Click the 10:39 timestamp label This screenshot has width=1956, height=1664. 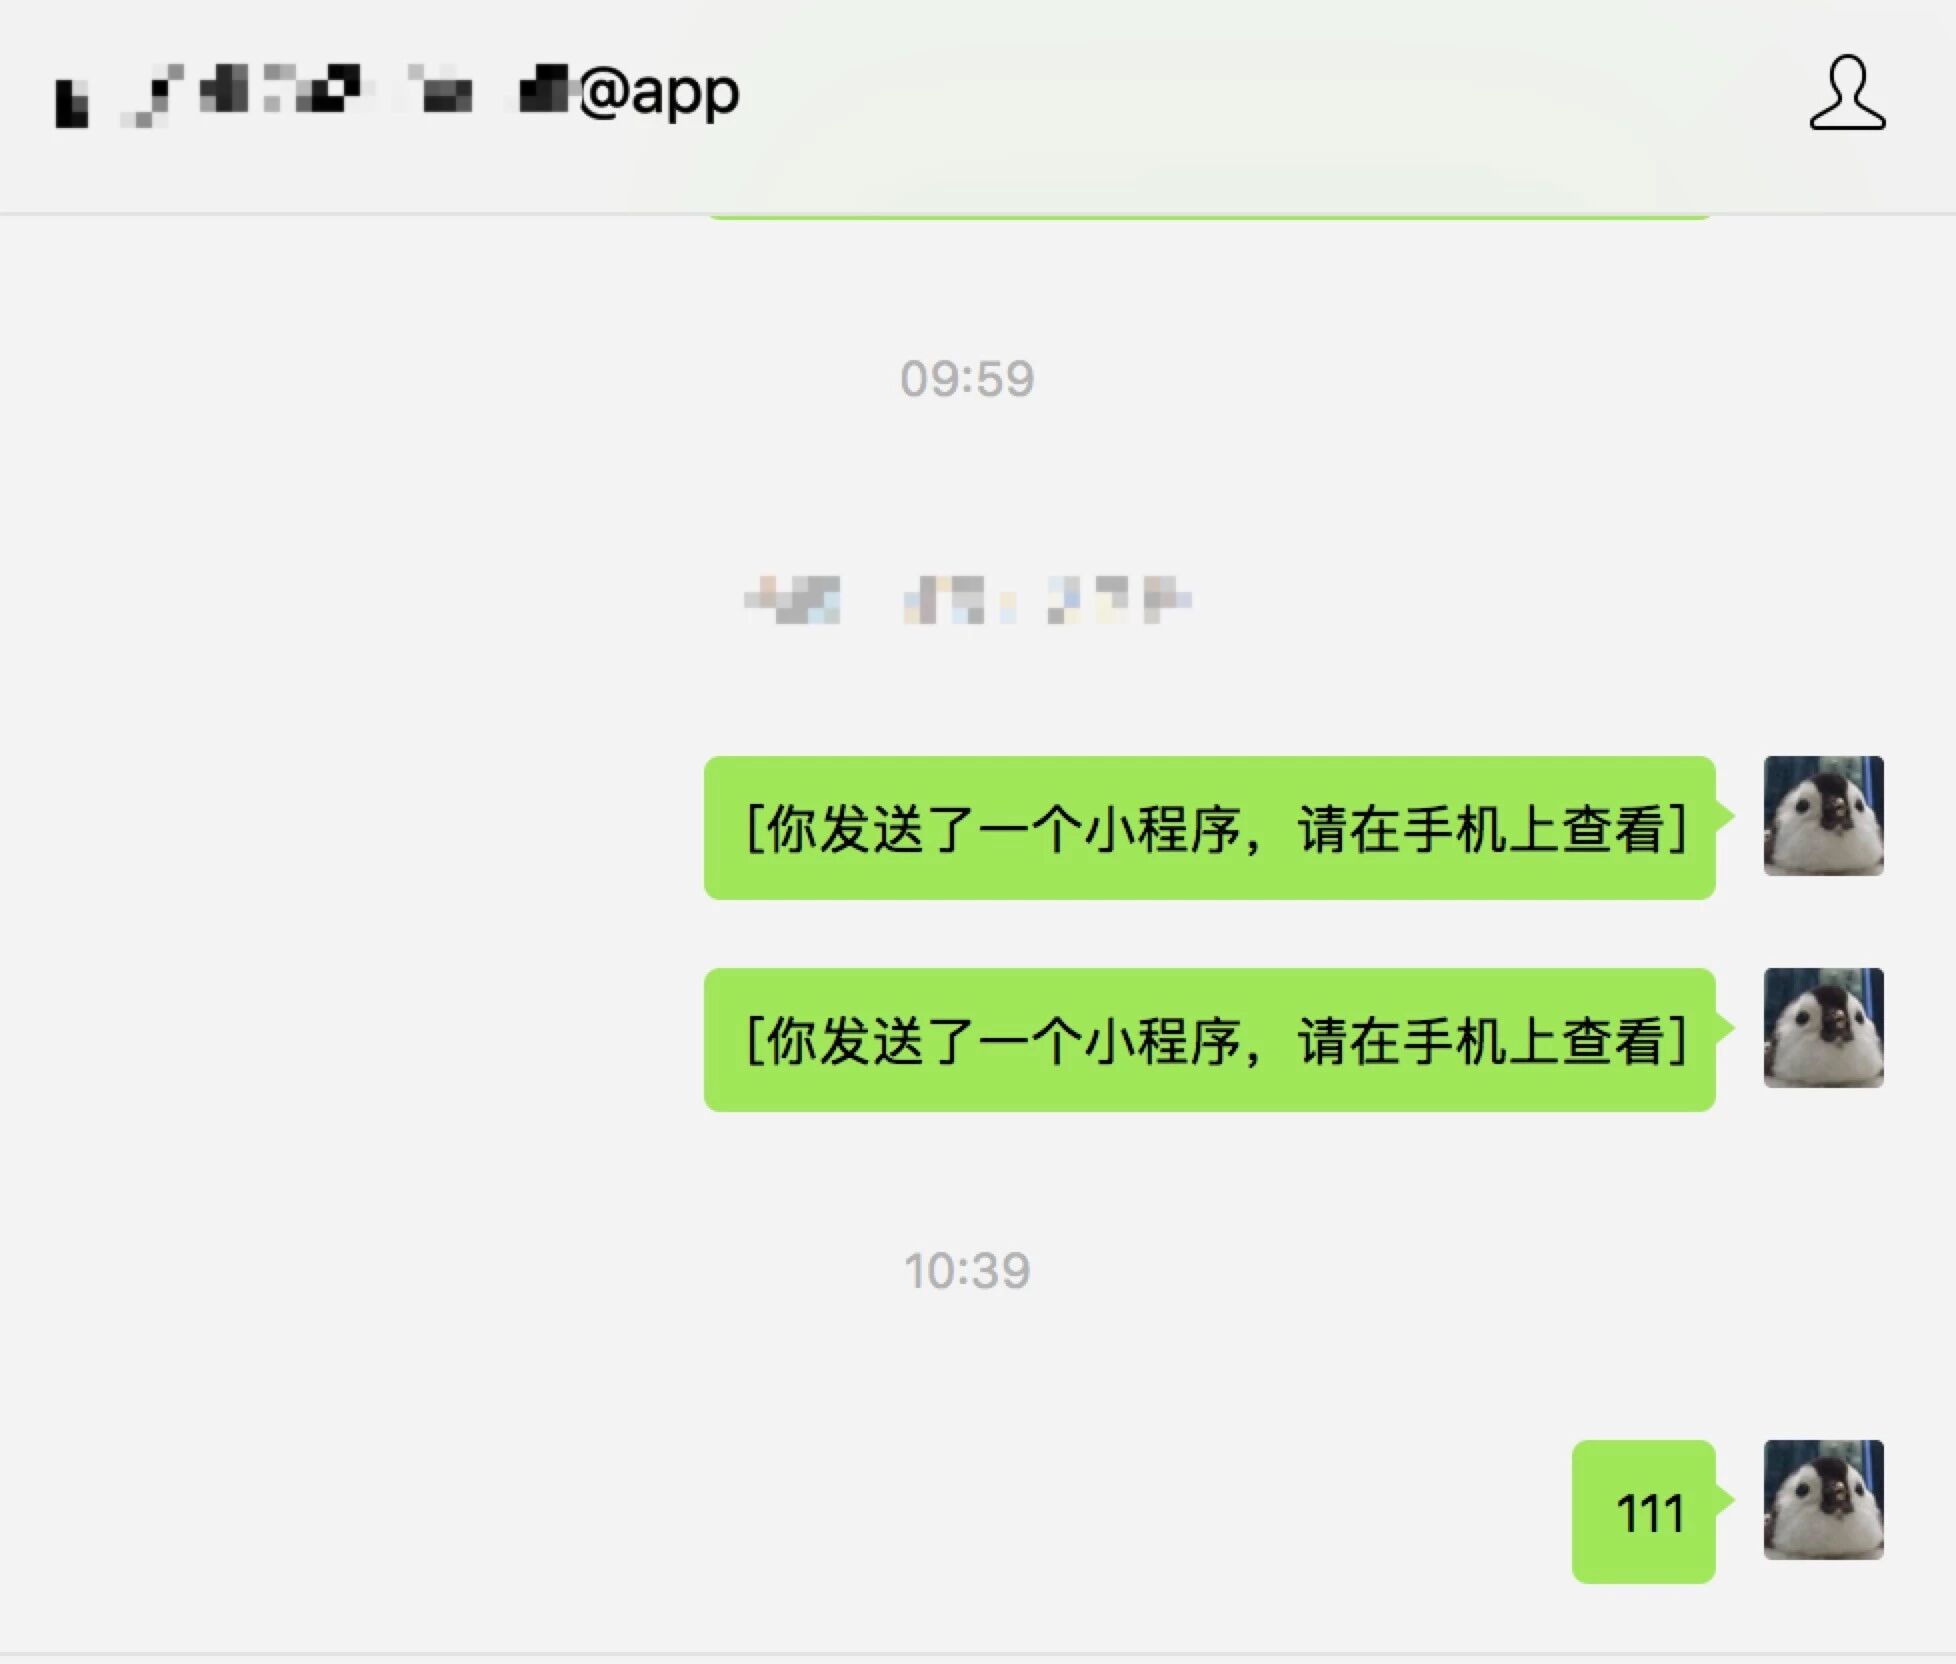pyautogui.click(x=967, y=1271)
